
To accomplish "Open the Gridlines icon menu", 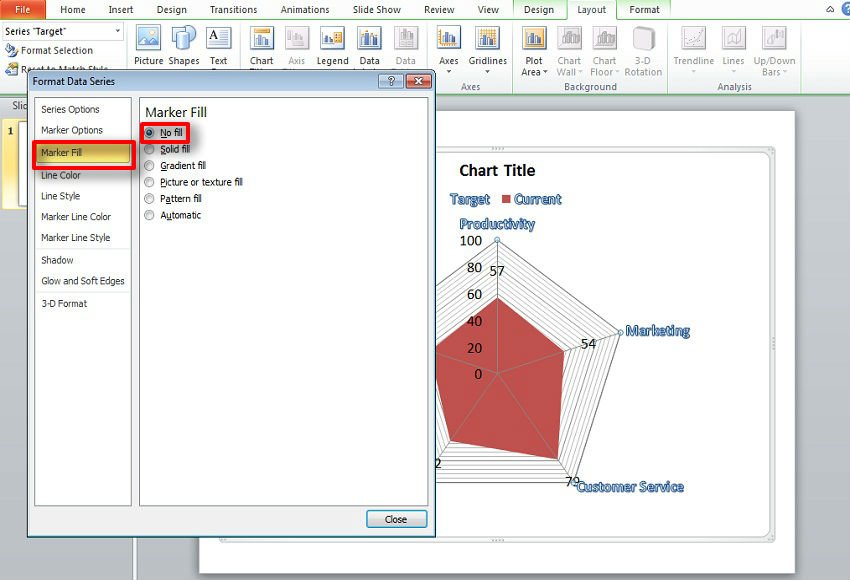I will point(487,40).
